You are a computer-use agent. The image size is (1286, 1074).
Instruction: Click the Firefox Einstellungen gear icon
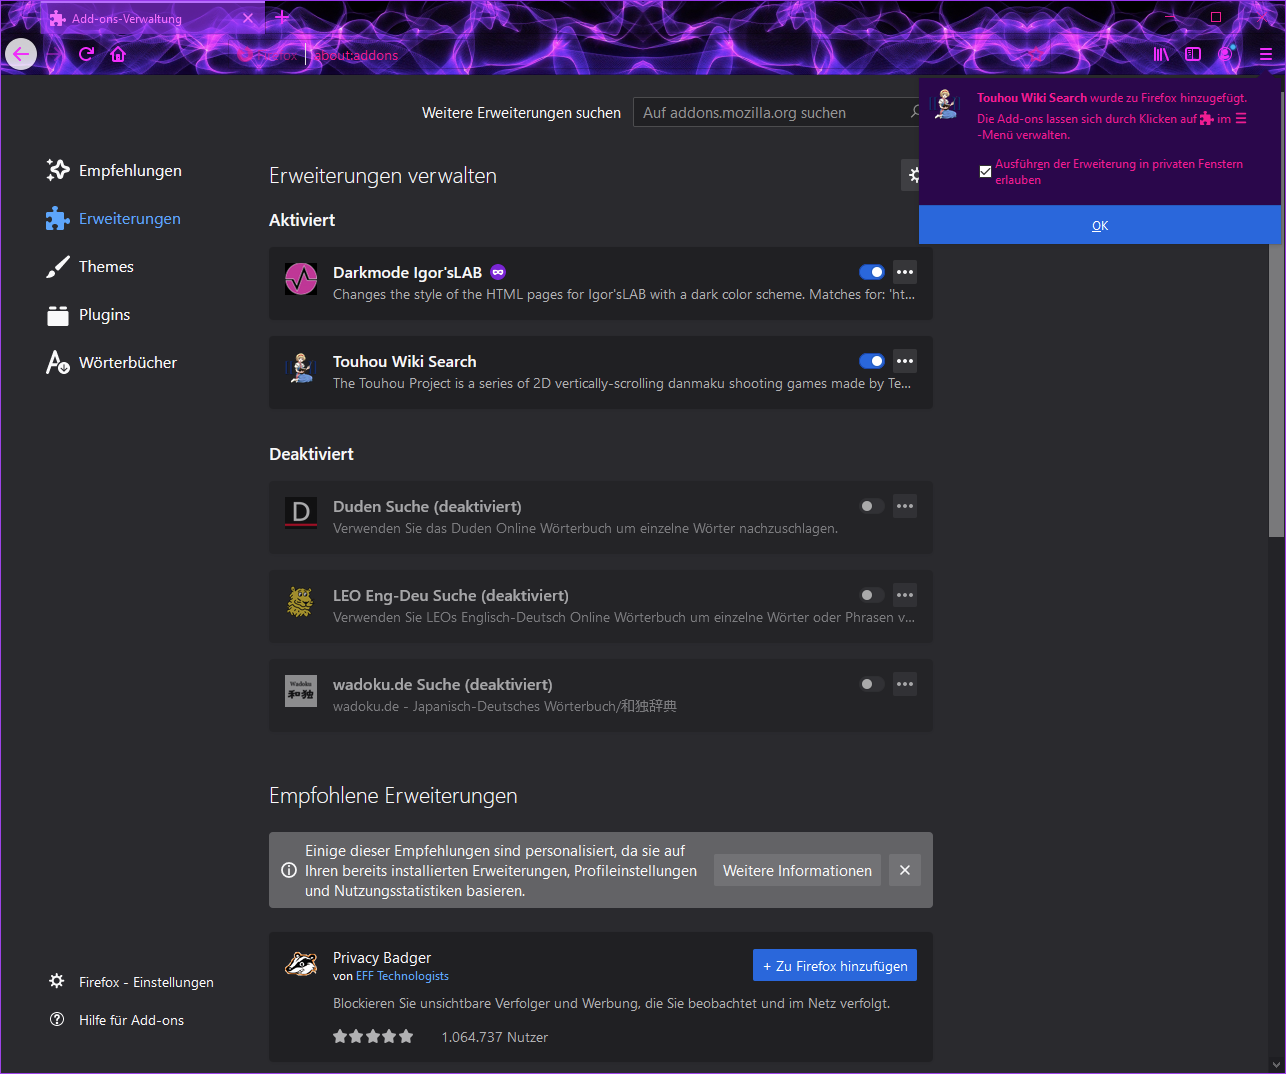[57, 981]
